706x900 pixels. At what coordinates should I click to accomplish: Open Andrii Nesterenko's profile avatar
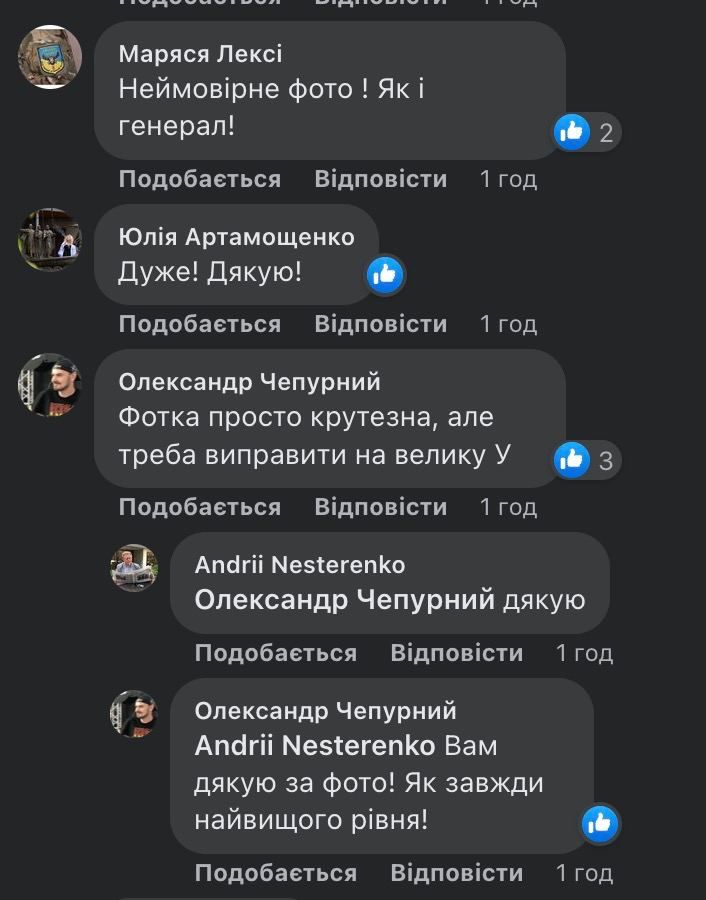(134, 569)
